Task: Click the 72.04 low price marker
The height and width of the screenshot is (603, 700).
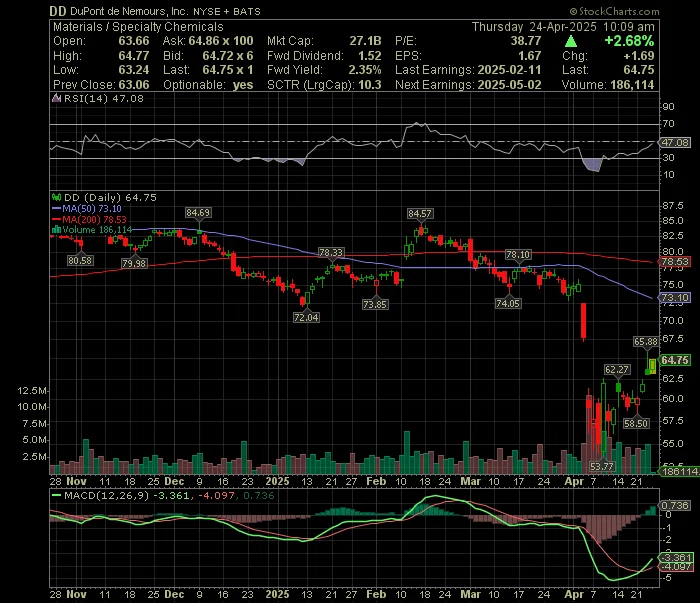Action: point(306,317)
